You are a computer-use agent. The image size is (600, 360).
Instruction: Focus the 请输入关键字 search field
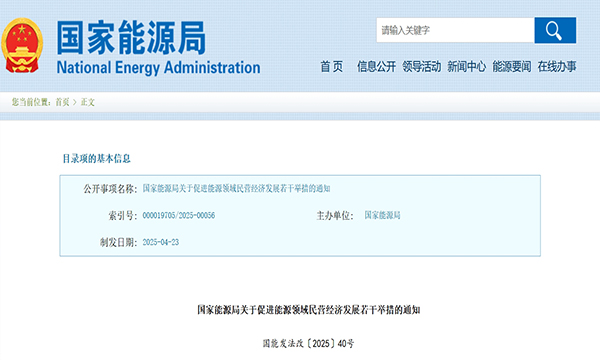click(x=455, y=30)
